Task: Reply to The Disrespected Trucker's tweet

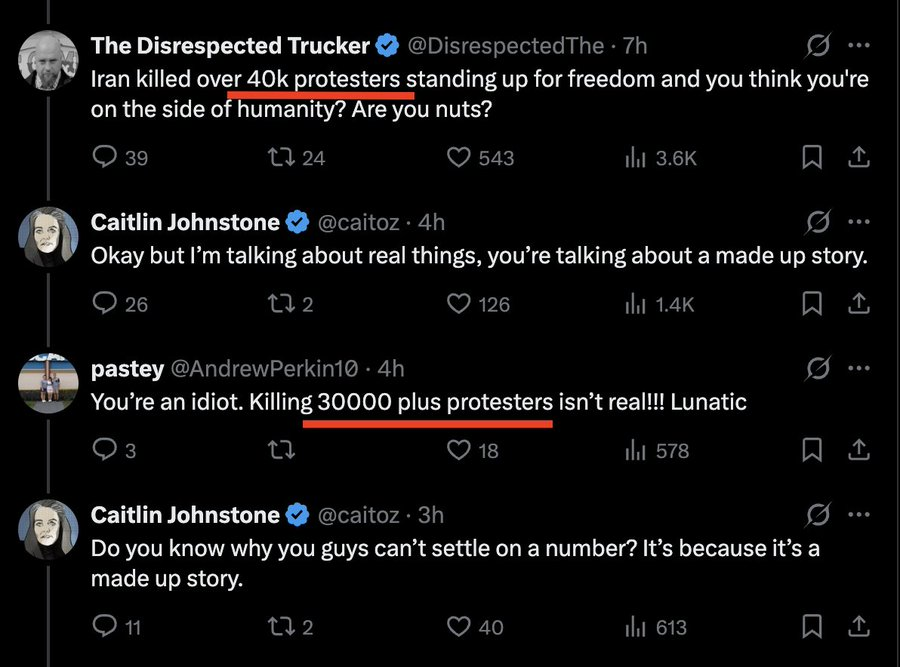Action: (x=105, y=157)
